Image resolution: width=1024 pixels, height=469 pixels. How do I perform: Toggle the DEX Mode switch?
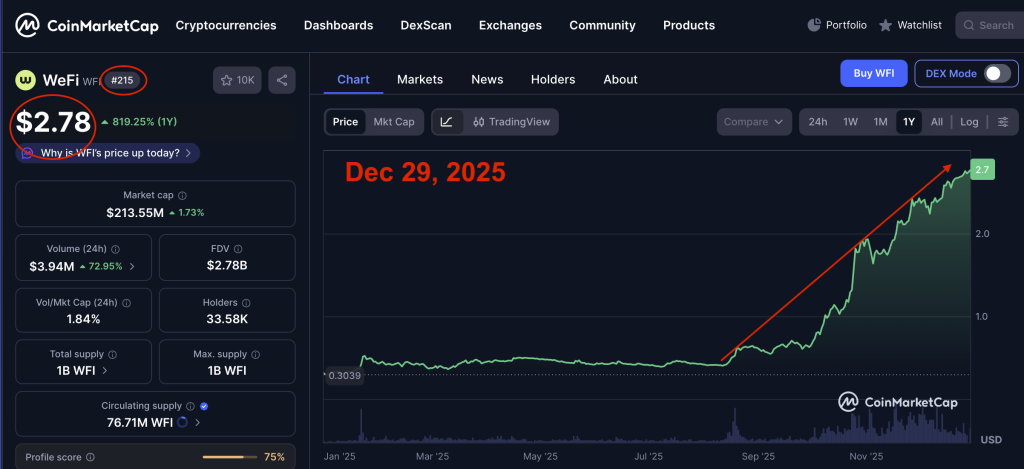click(x=997, y=73)
